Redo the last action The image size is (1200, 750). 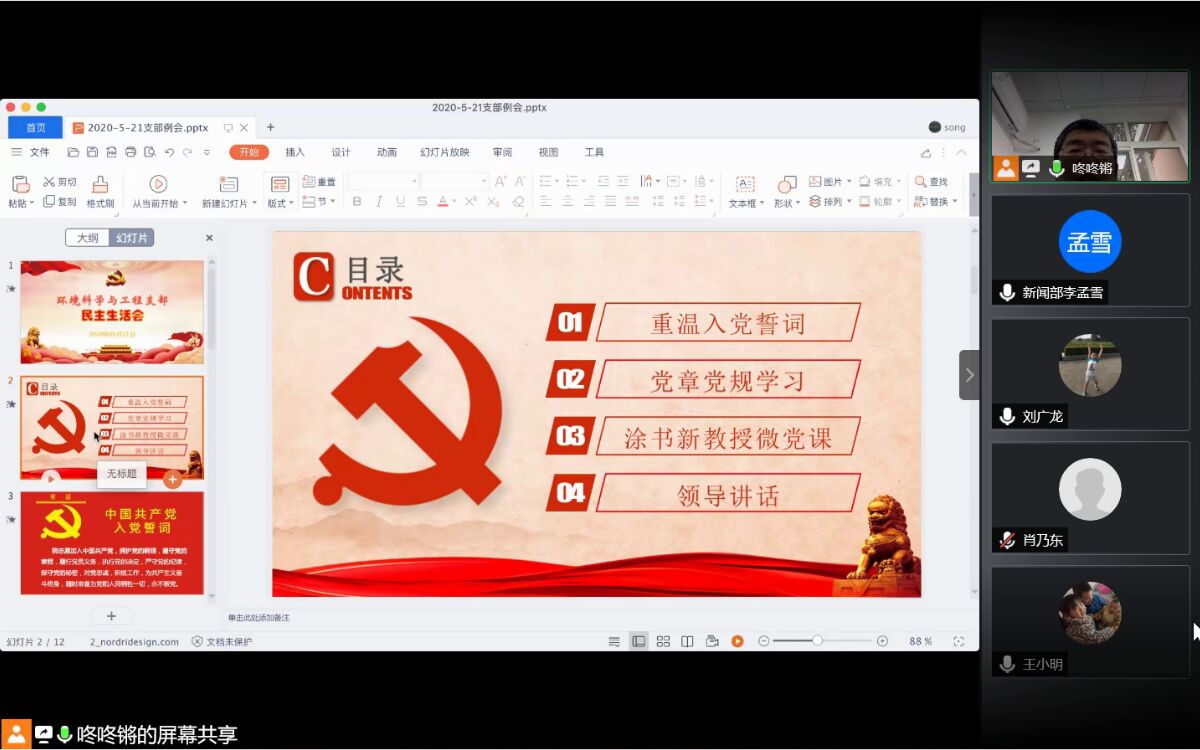[x=187, y=152]
